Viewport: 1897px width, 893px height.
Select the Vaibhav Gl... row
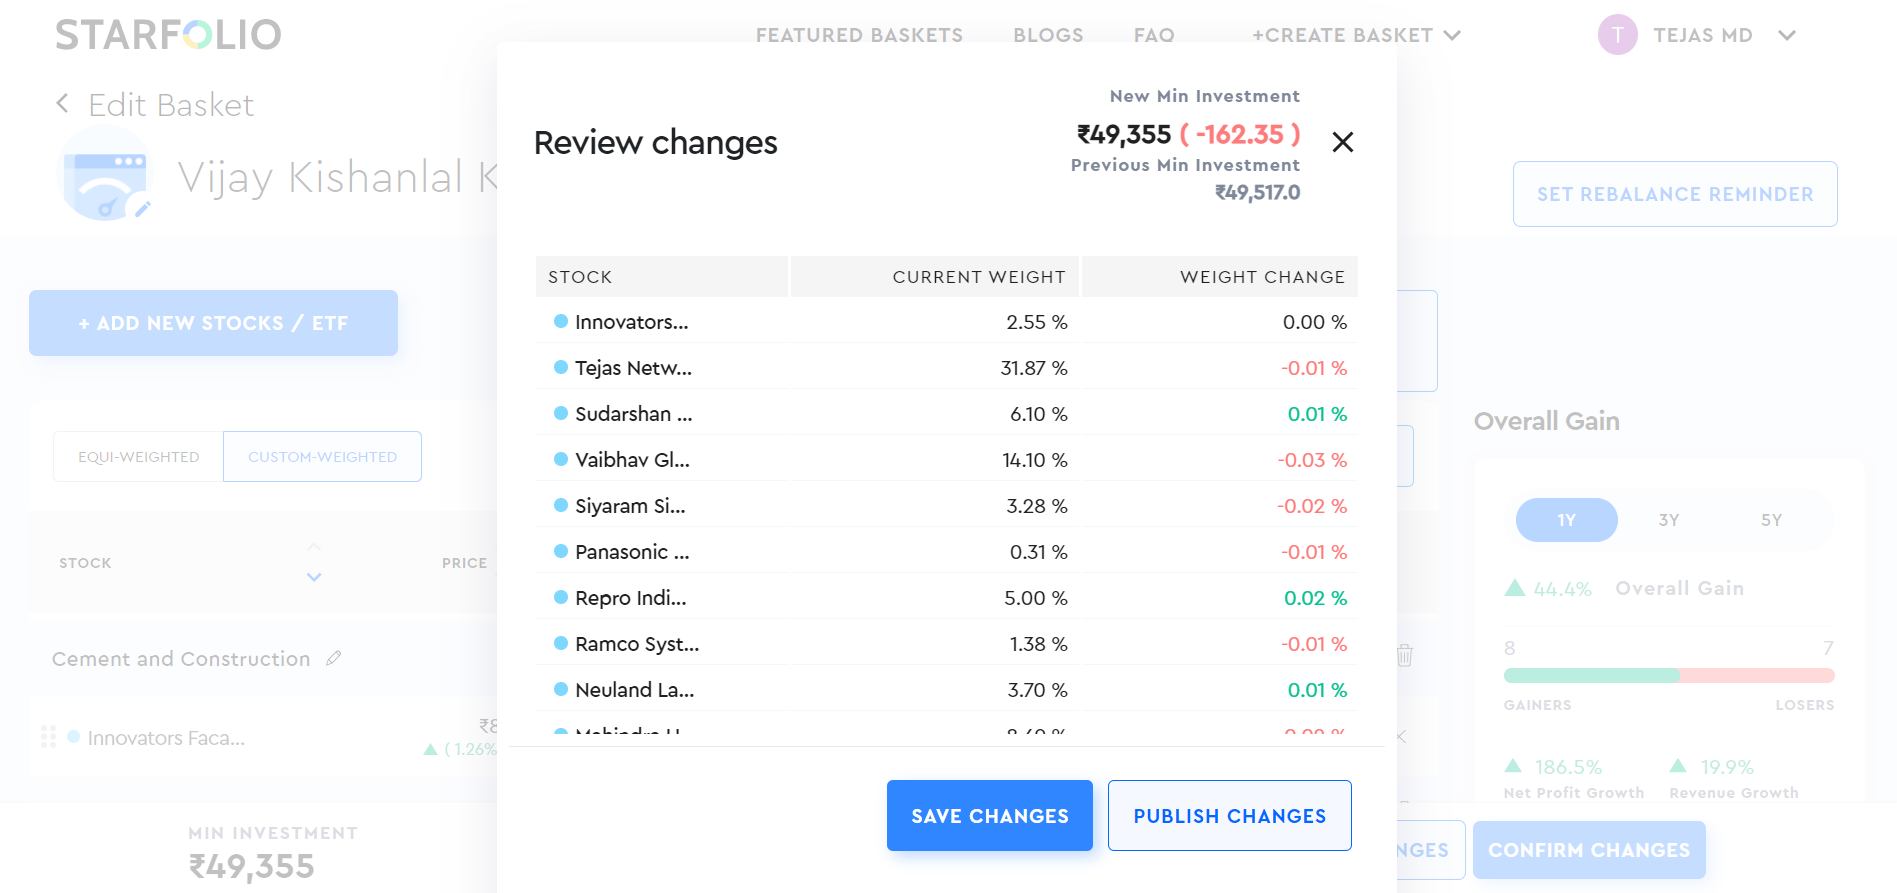coord(947,460)
